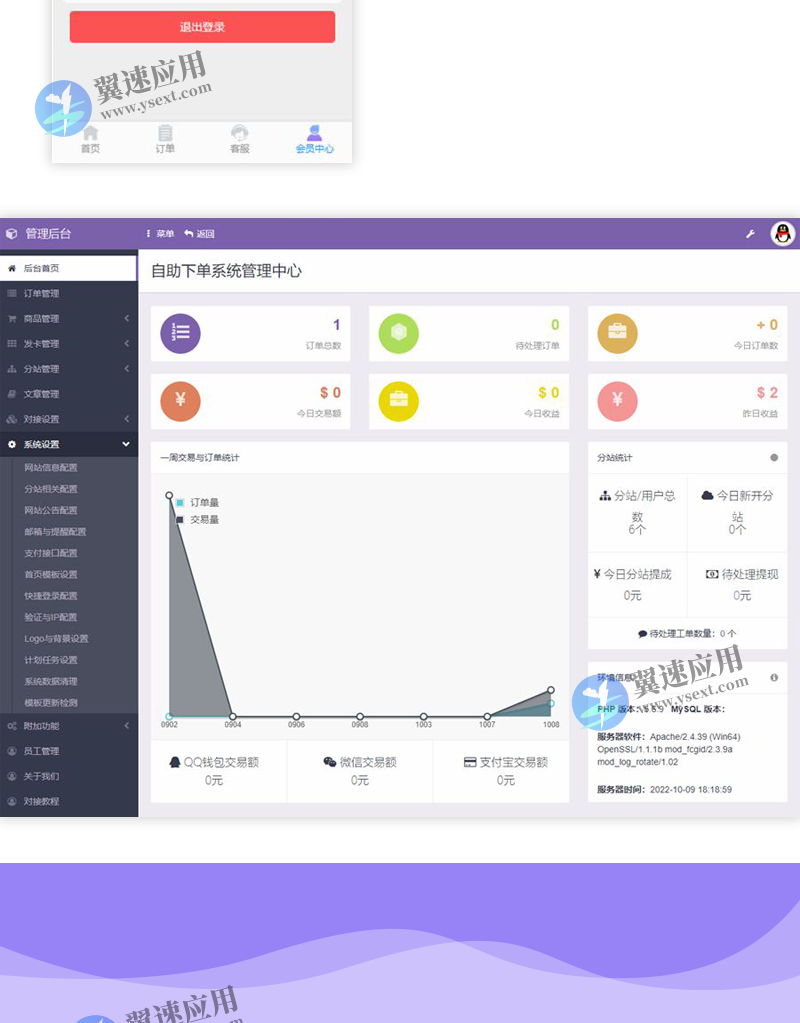This screenshot has height=1023, width=800.
Task: Tap the 客服 customer service icon
Action: (239, 138)
